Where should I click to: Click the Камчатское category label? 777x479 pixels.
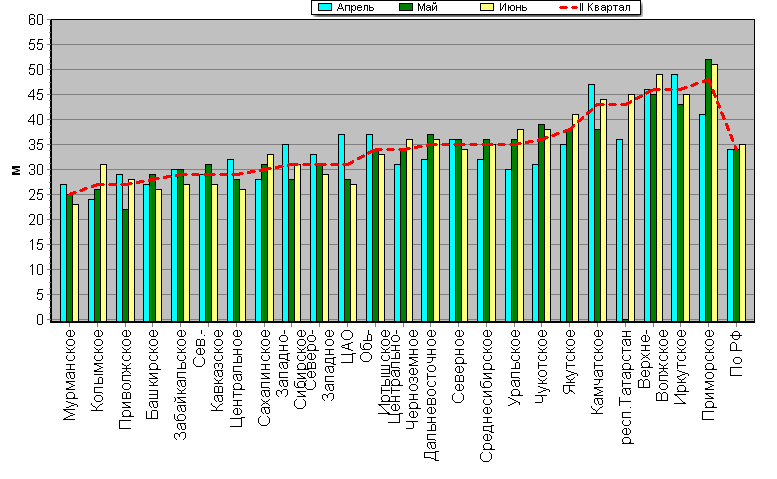tap(598, 372)
